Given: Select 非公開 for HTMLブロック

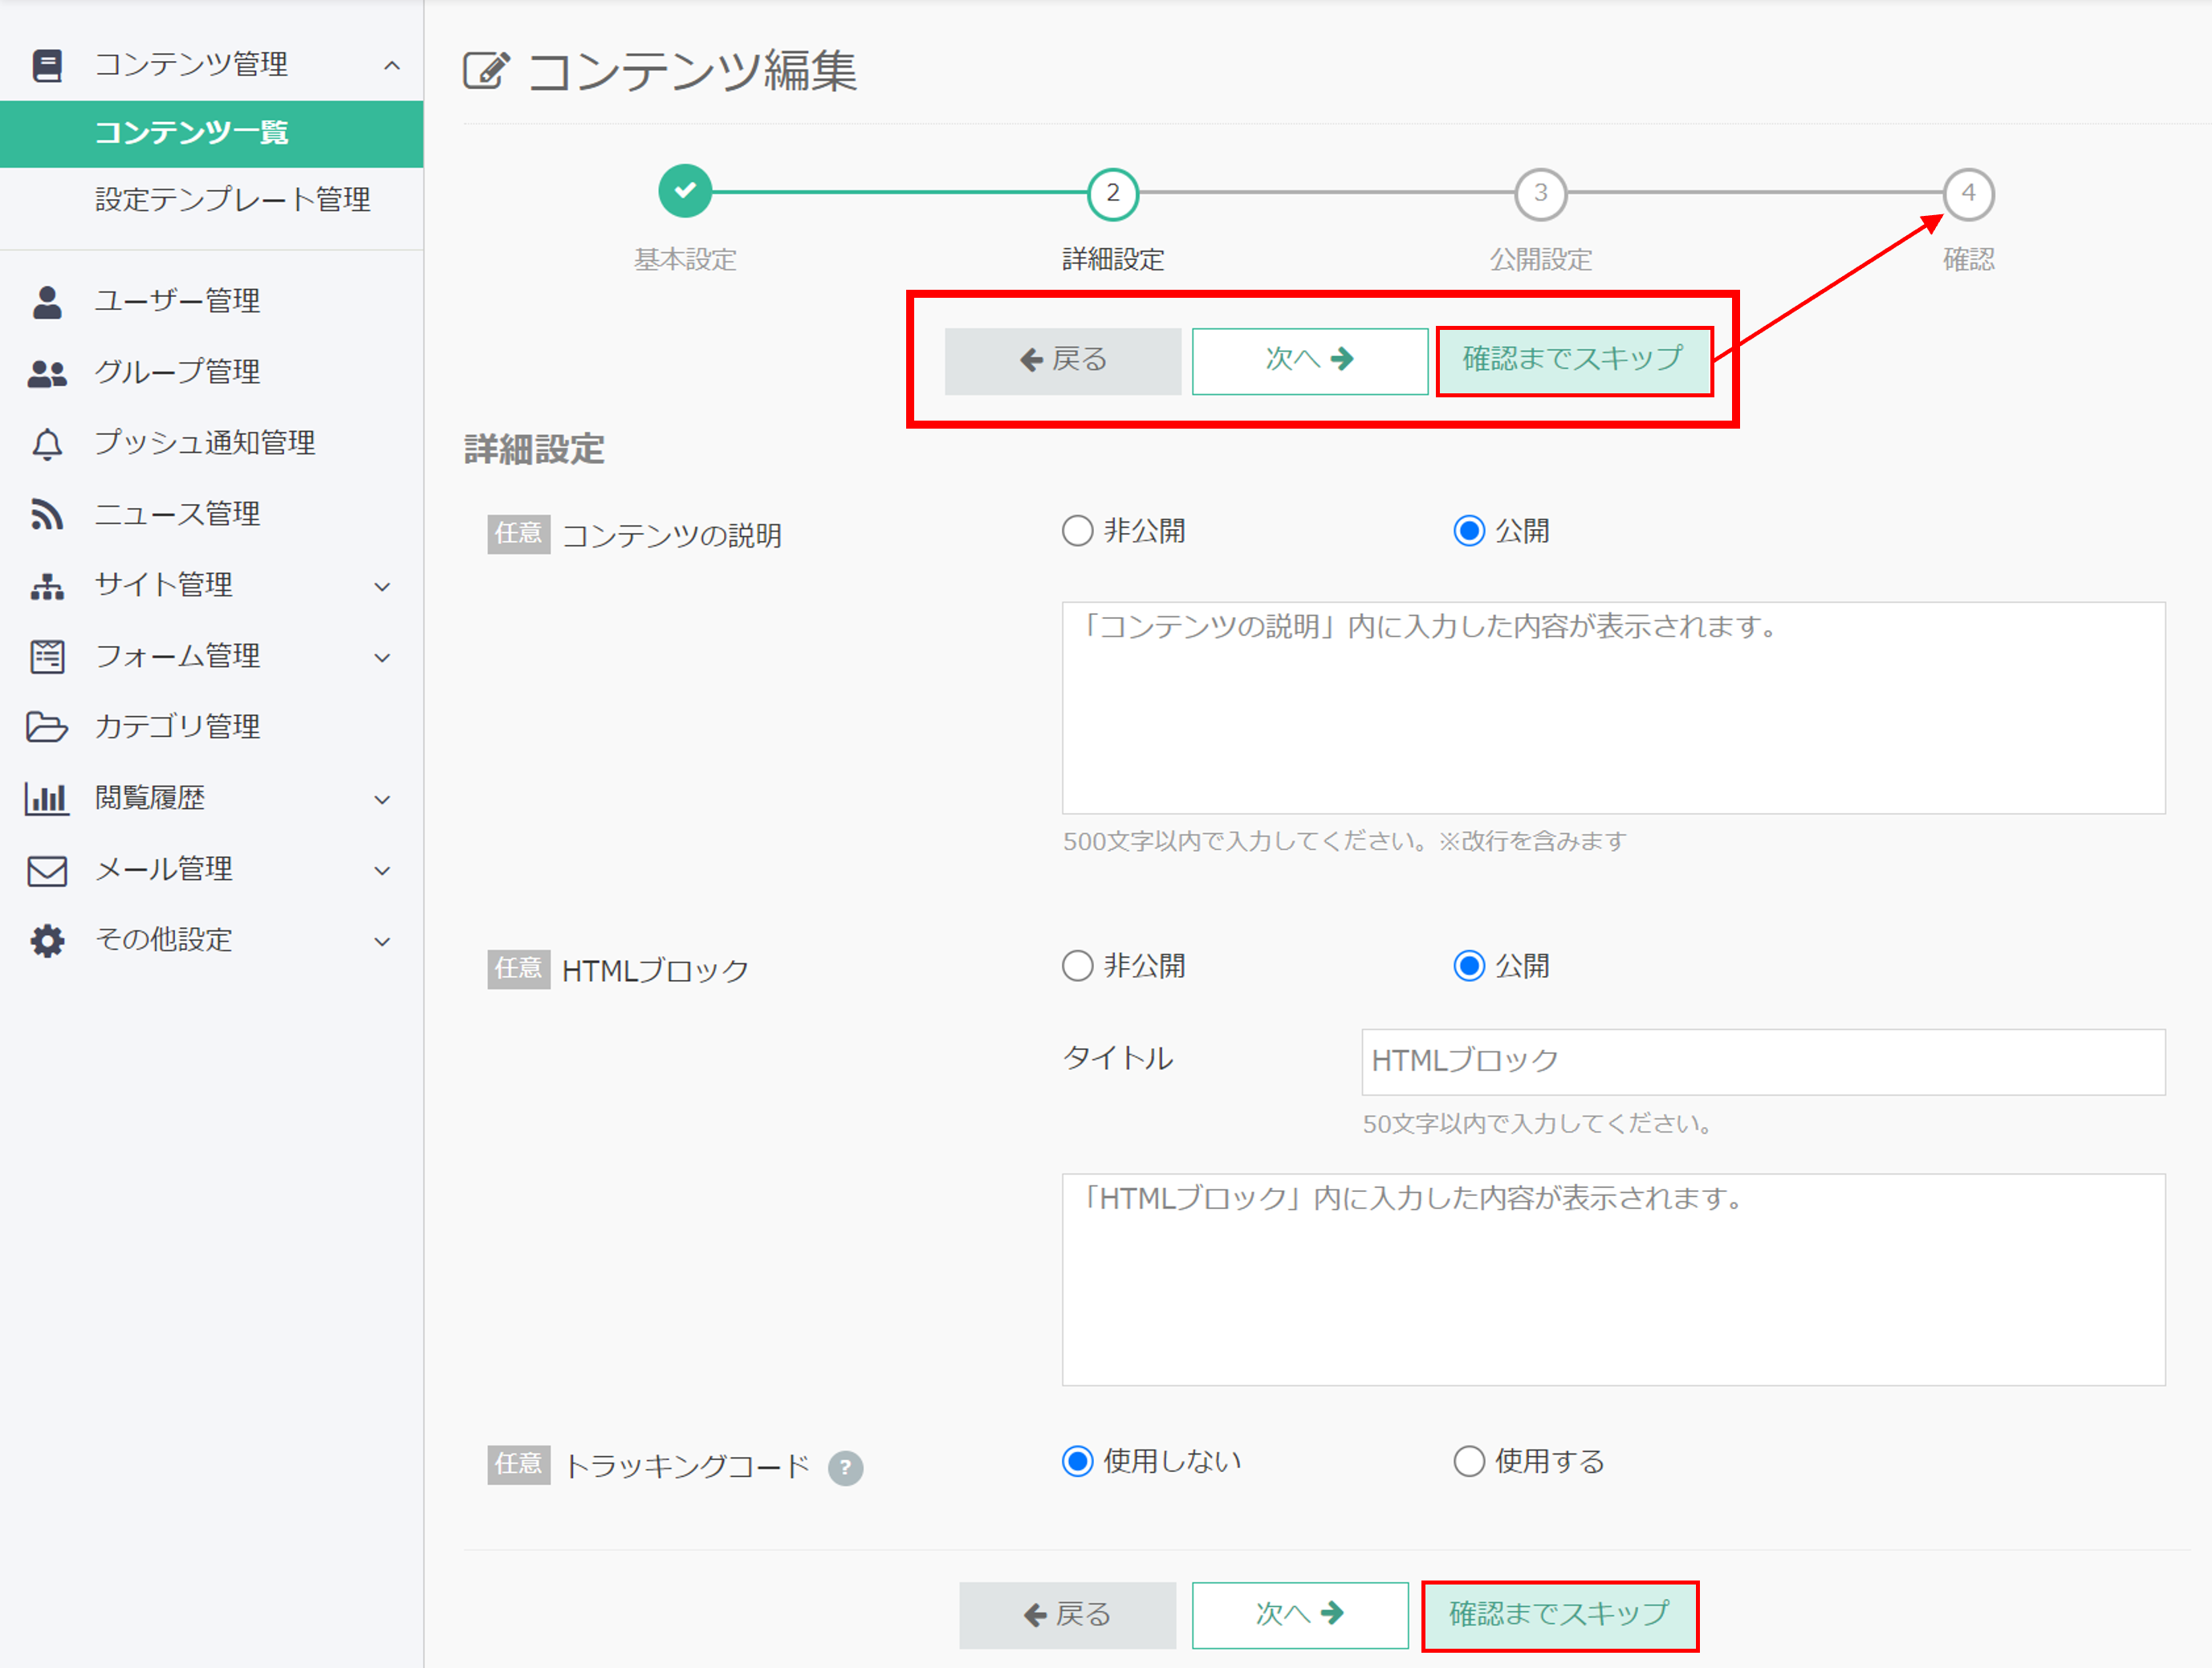Looking at the screenshot, I should pos(1077,966).
